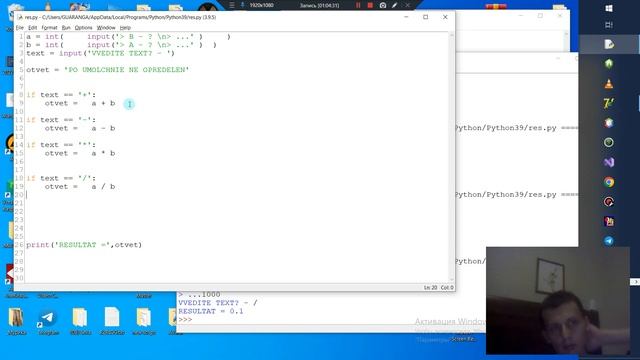Viewport: 640px width, 360px height.
Task: Click the 'PO UMOLCHNIE NE OPREDELEN' string
Action: pos(127,70)
